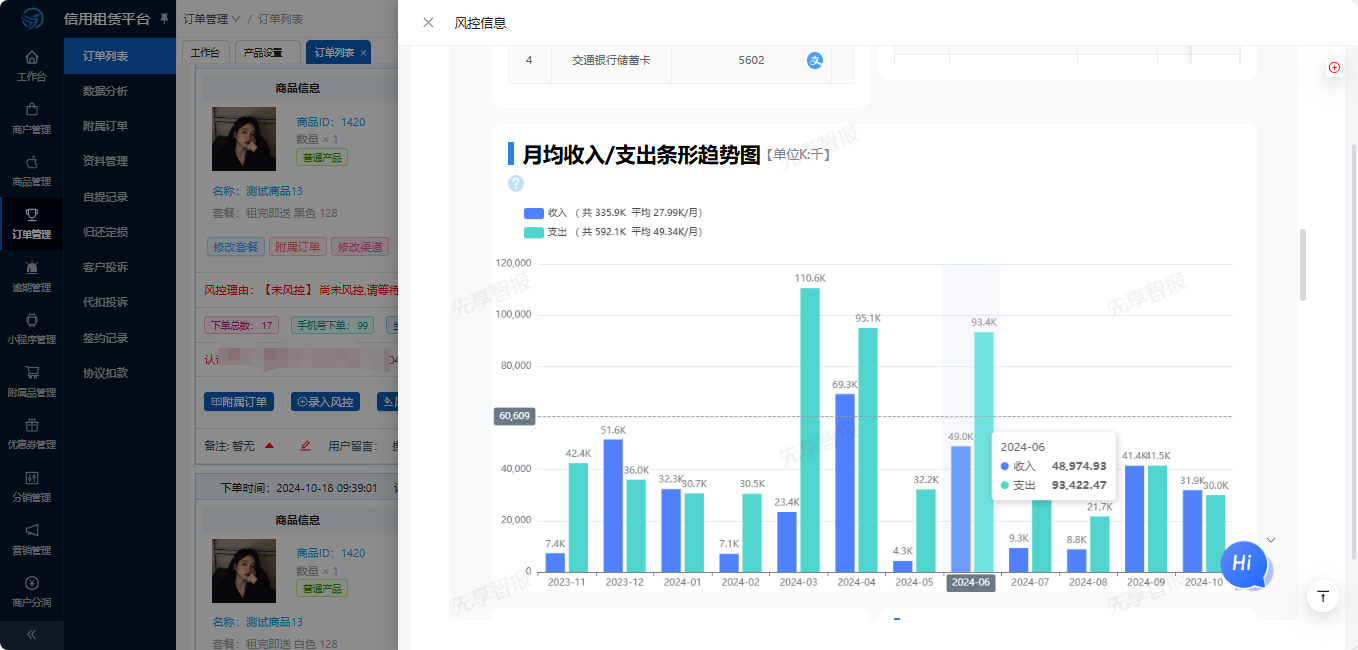The image size is (1358, 650).
Task: Click the 录入风控 button
Action: click(x=326, y=402)
